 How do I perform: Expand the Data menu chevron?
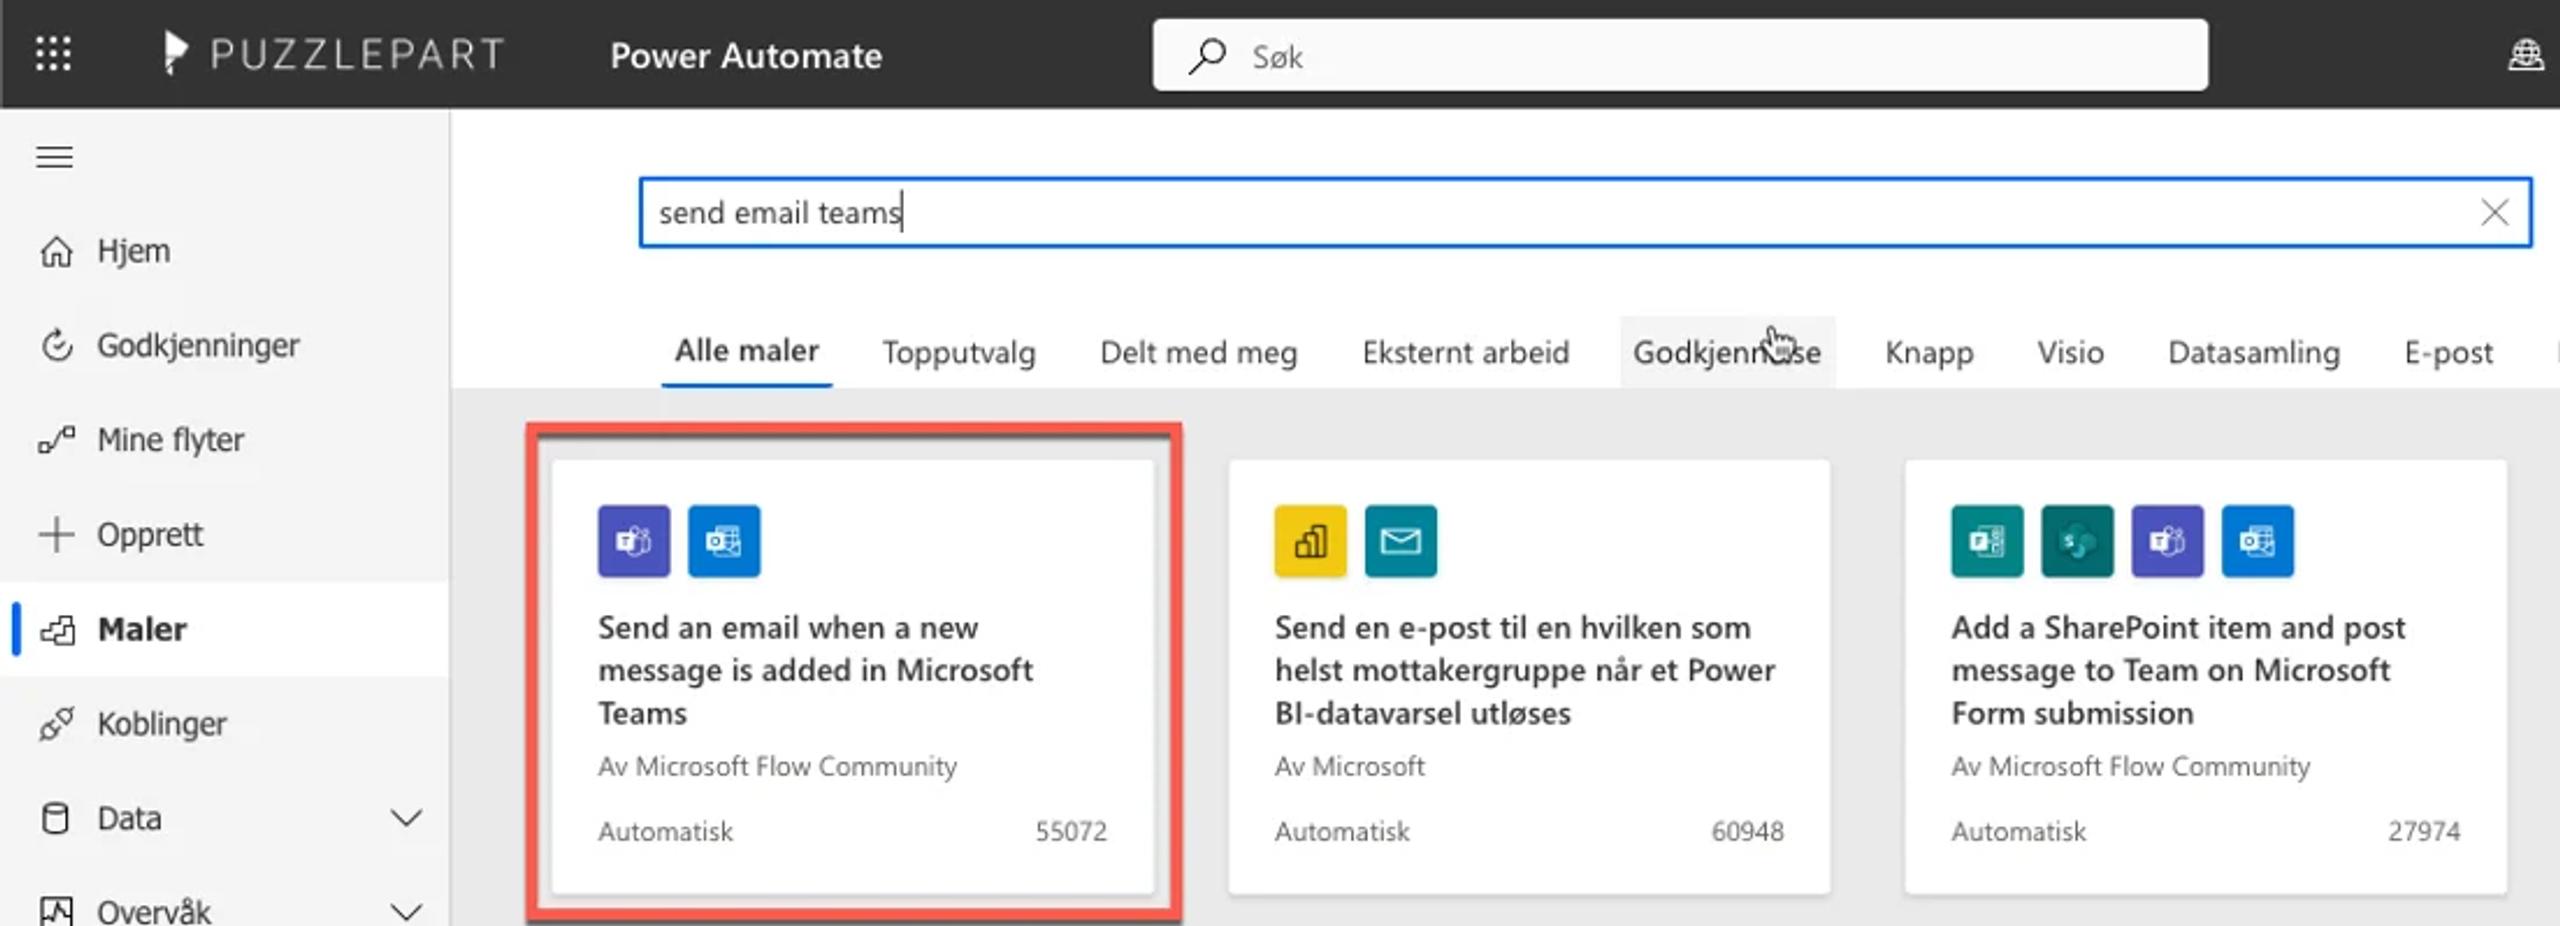tap(405, 819)
